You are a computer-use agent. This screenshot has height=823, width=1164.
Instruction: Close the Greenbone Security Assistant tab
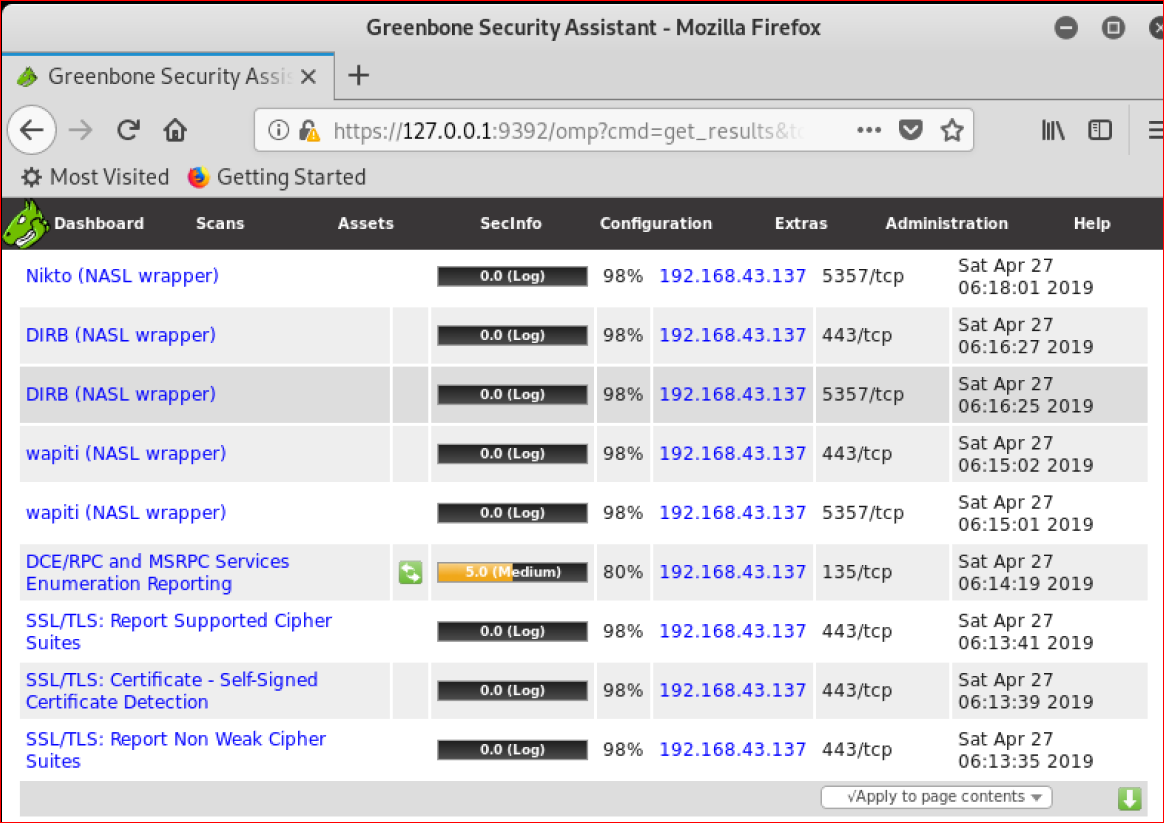(309, 76)
